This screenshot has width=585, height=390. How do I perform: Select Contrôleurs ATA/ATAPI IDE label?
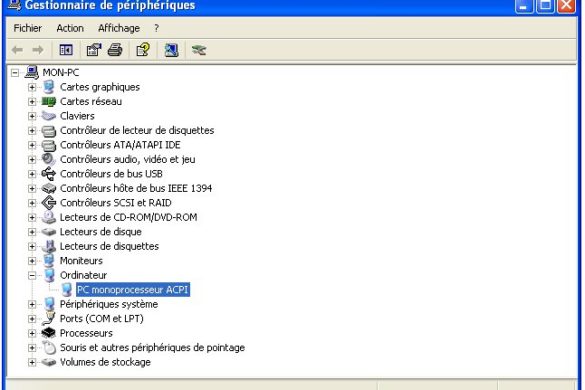(x=120, y=145)
